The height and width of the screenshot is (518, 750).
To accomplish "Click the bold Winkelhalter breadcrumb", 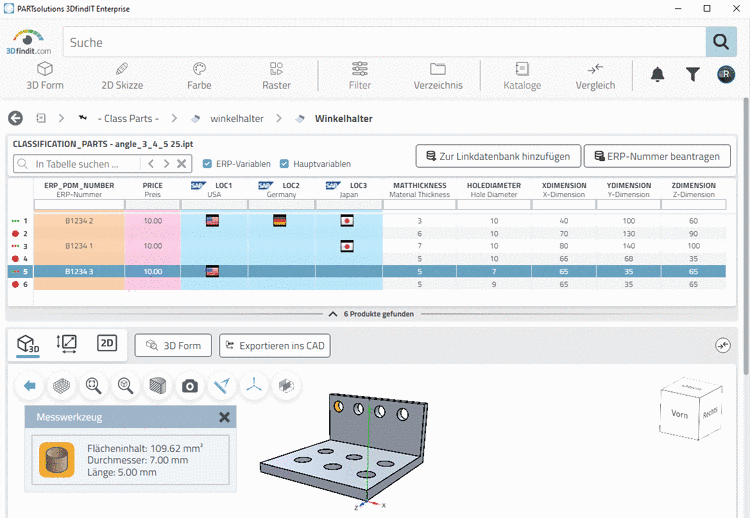I will click(343, 118).
